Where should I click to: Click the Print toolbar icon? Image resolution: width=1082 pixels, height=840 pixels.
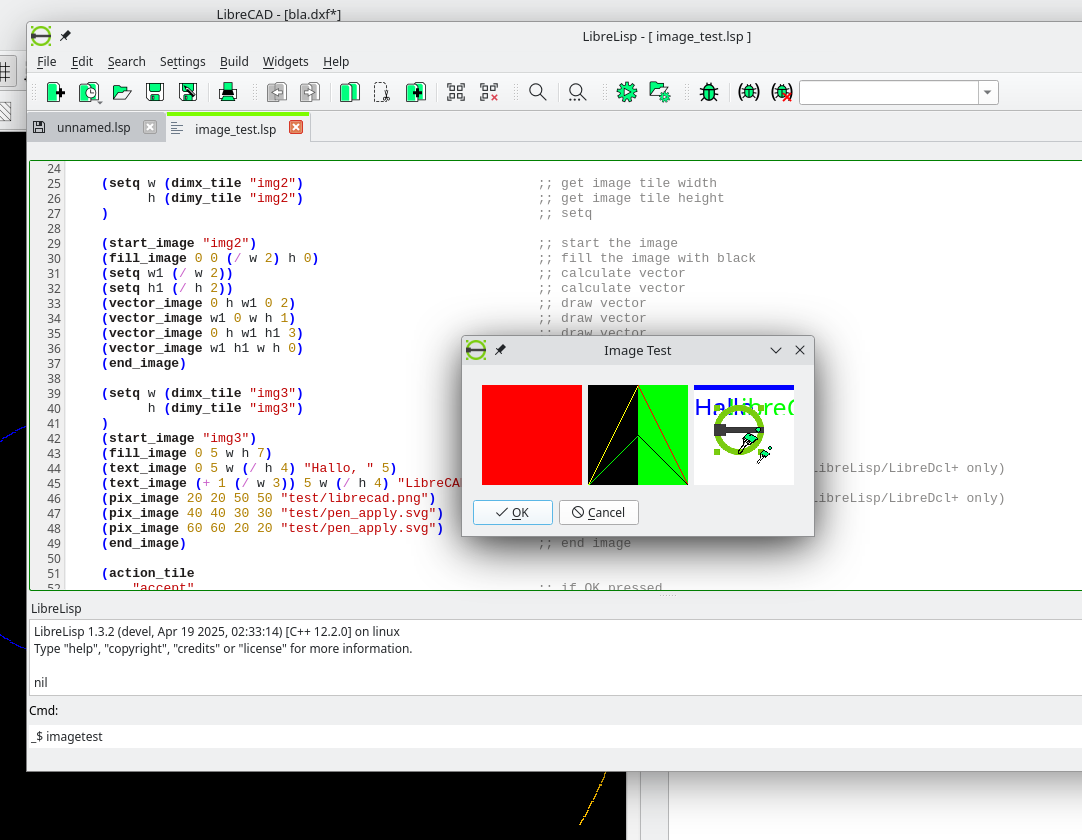228,93
